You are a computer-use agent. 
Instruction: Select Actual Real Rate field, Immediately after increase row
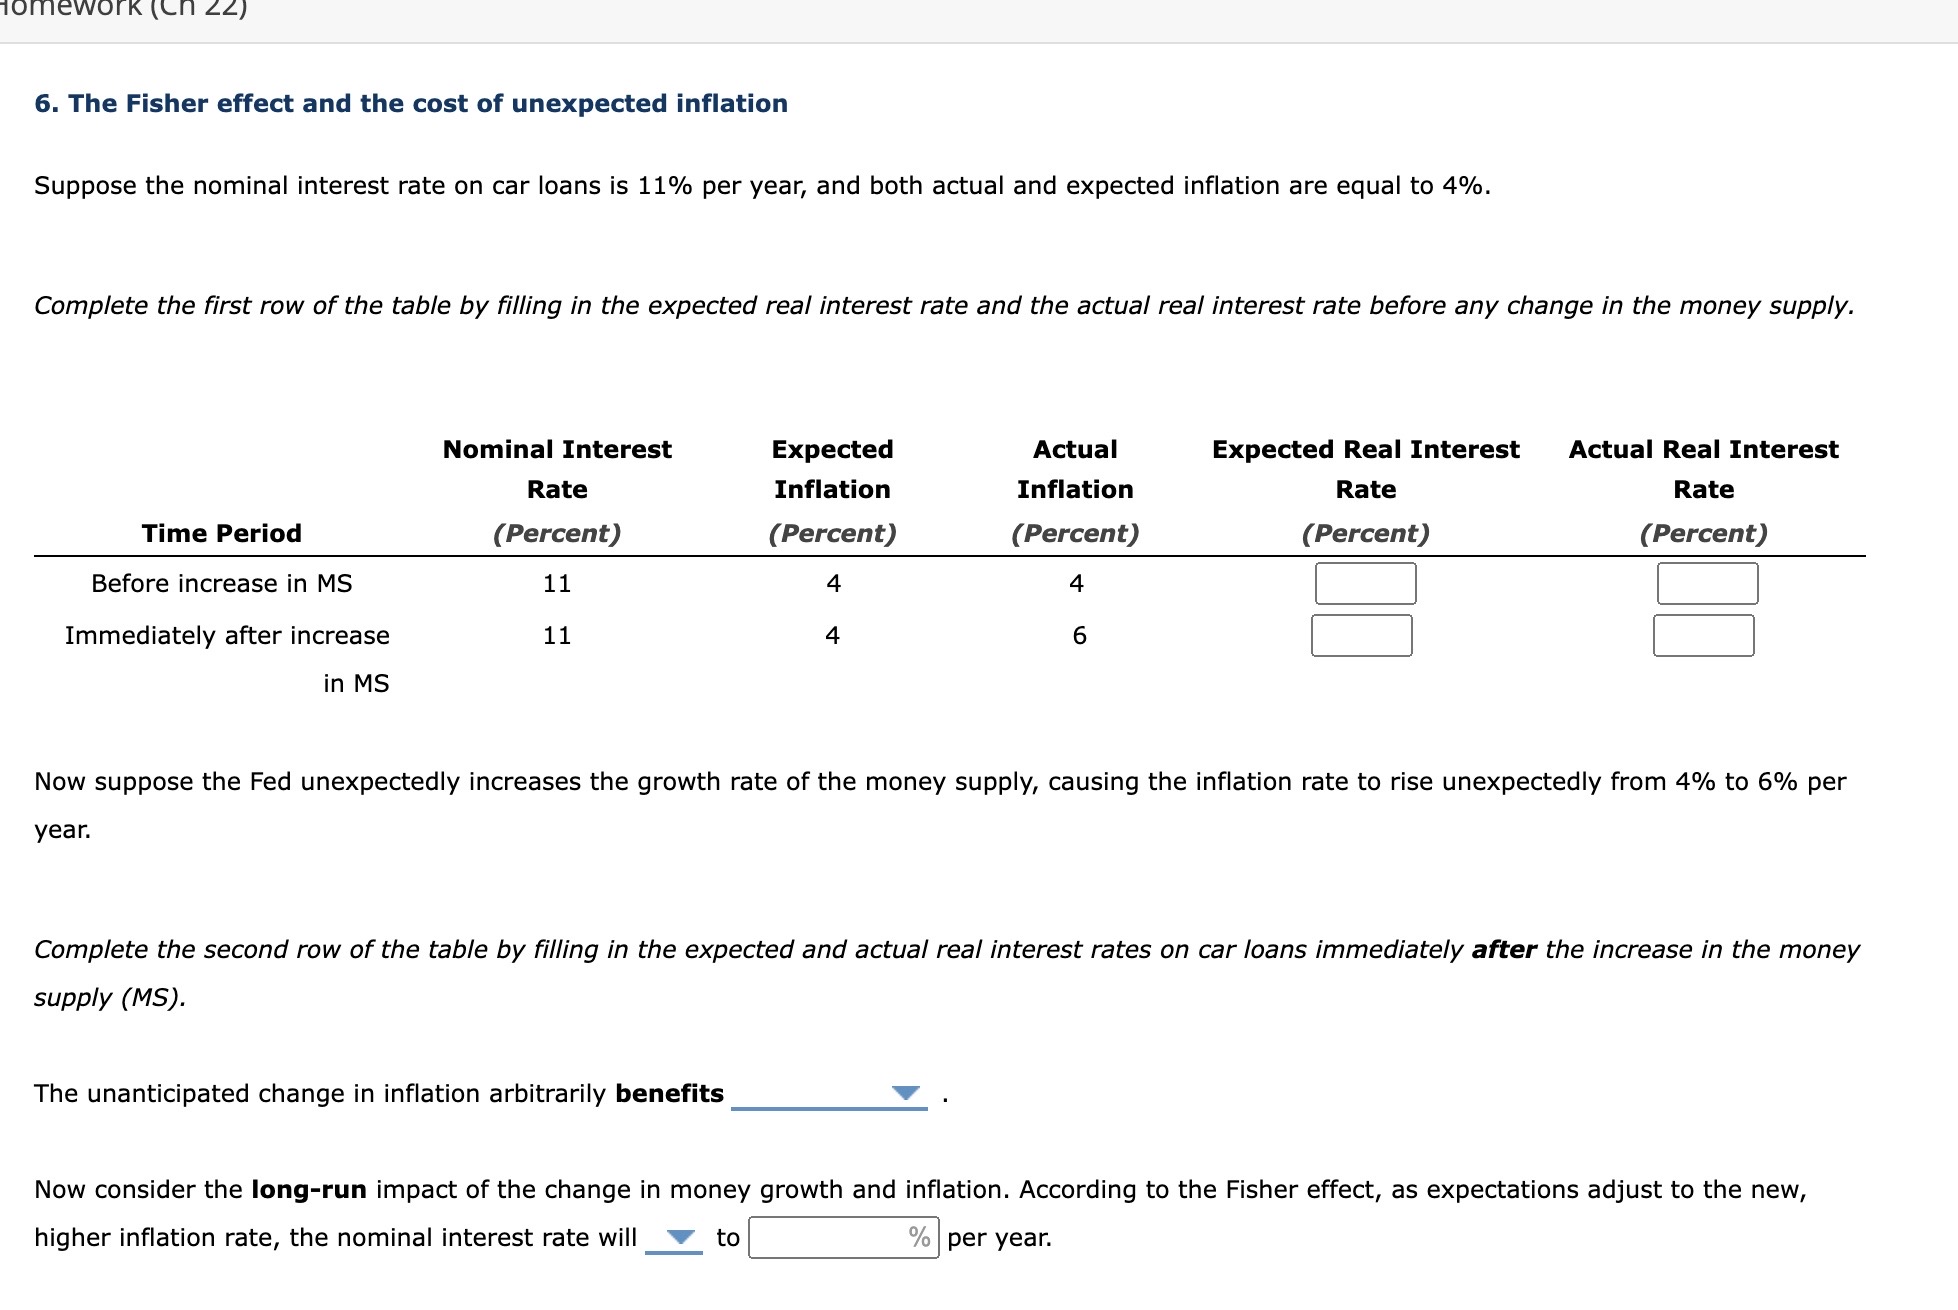point(1703,635)
